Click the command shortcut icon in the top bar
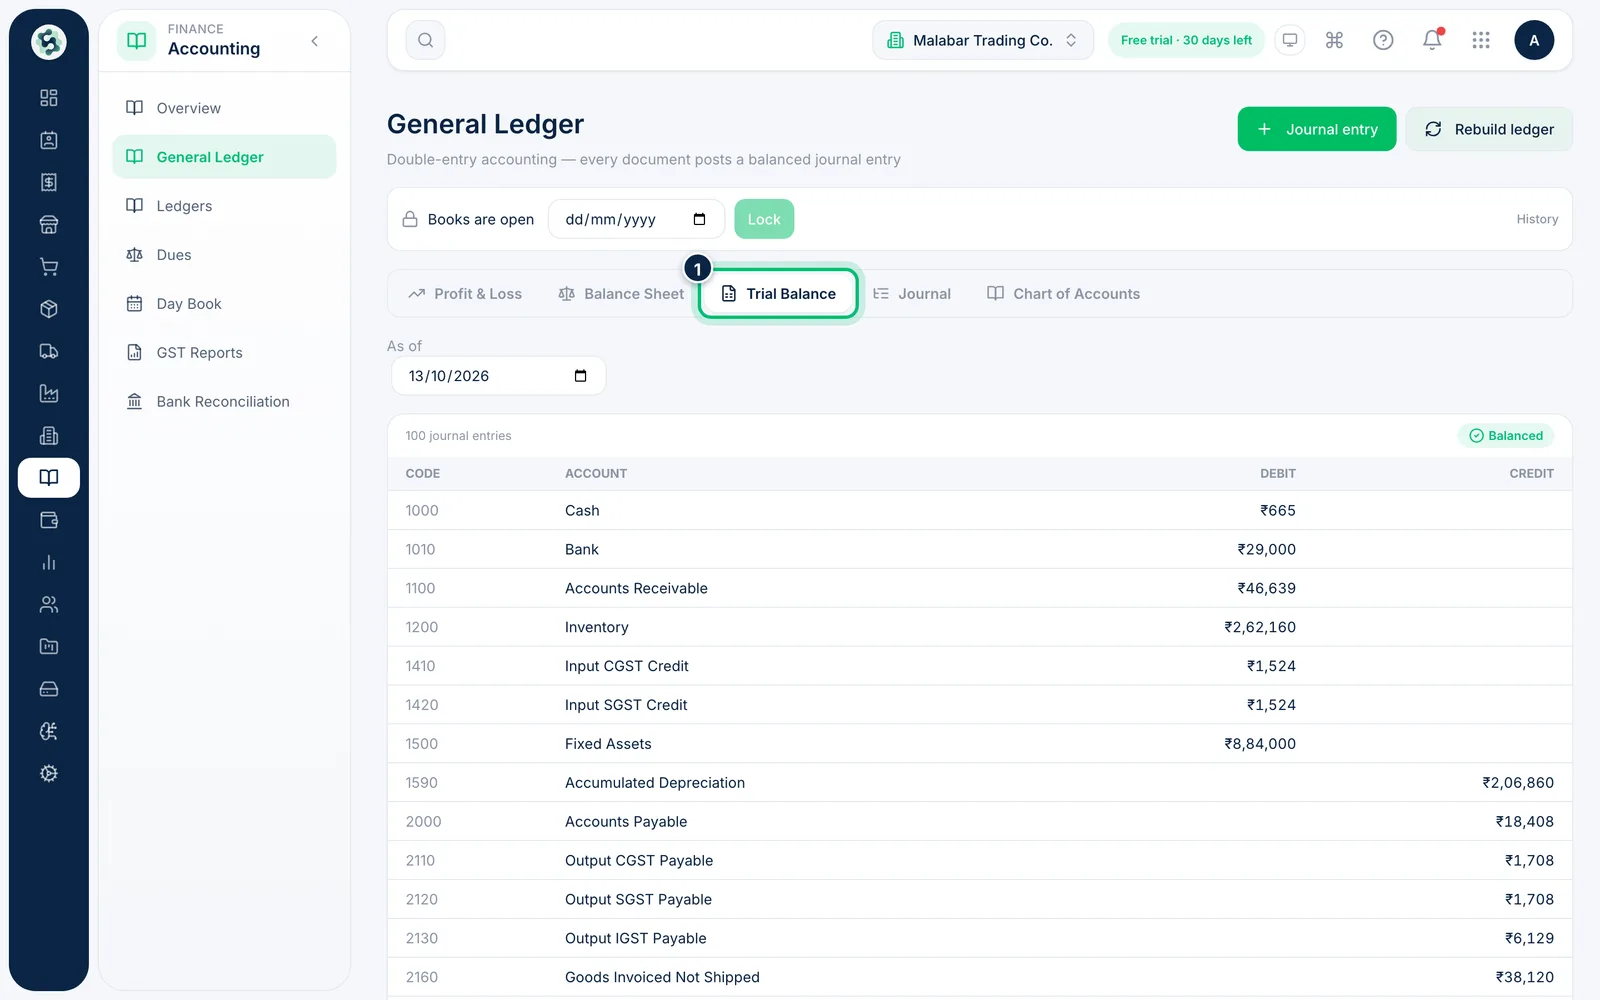Screen dimensions: 1600x1000 click(x=1334, y=40)
